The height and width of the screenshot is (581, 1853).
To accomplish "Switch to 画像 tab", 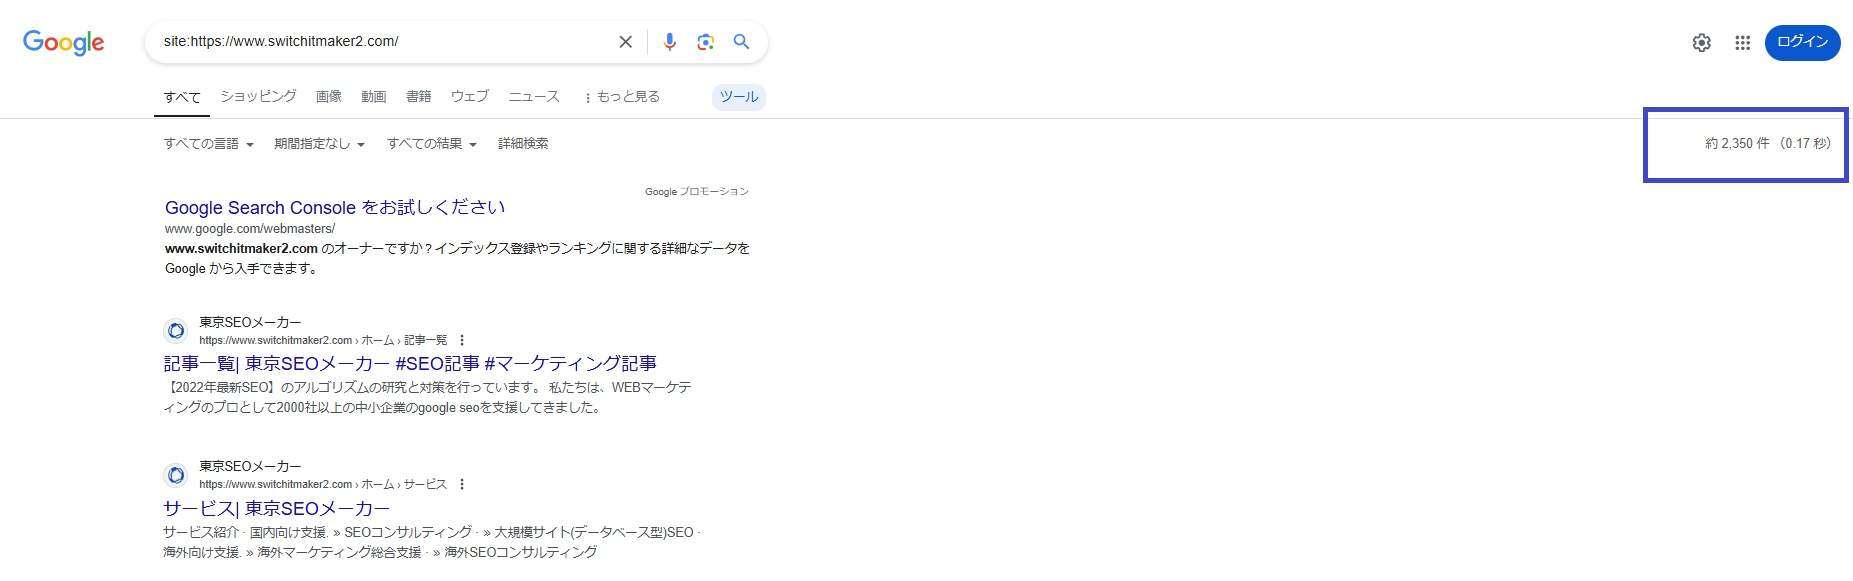I will point(329,97).
